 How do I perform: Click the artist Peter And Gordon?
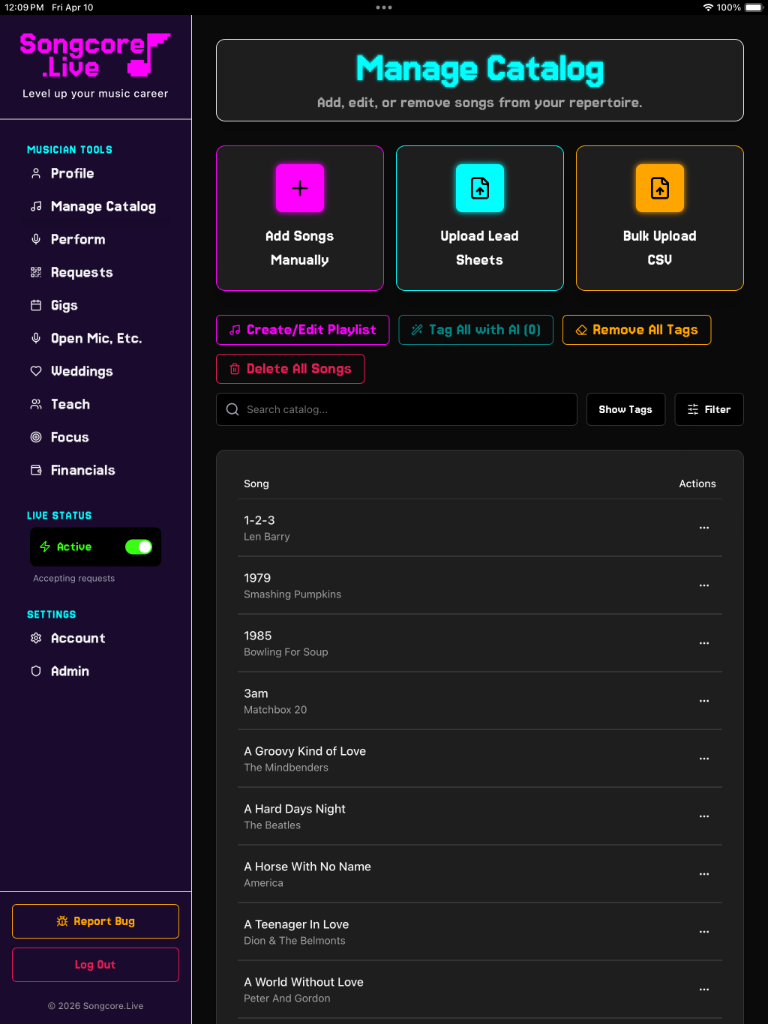coord(287,999)
